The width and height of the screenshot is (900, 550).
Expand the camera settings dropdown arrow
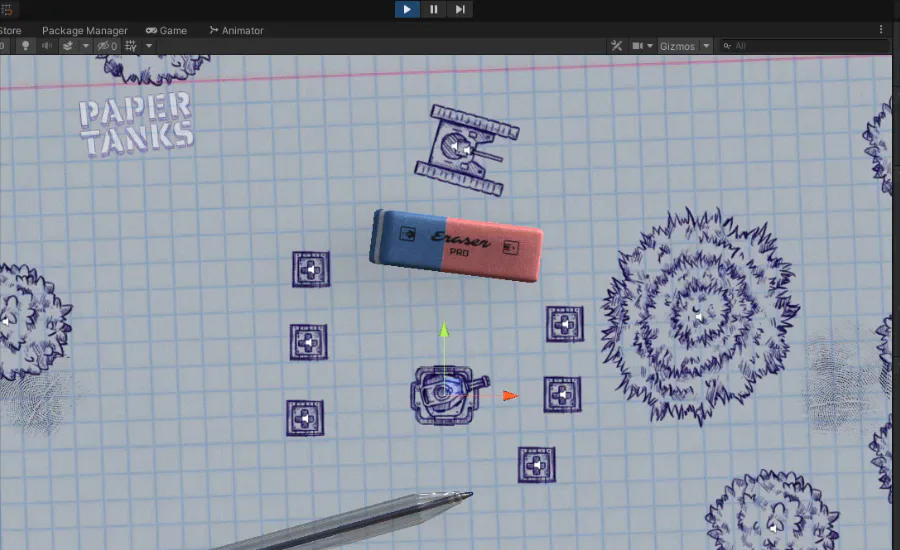650,46
